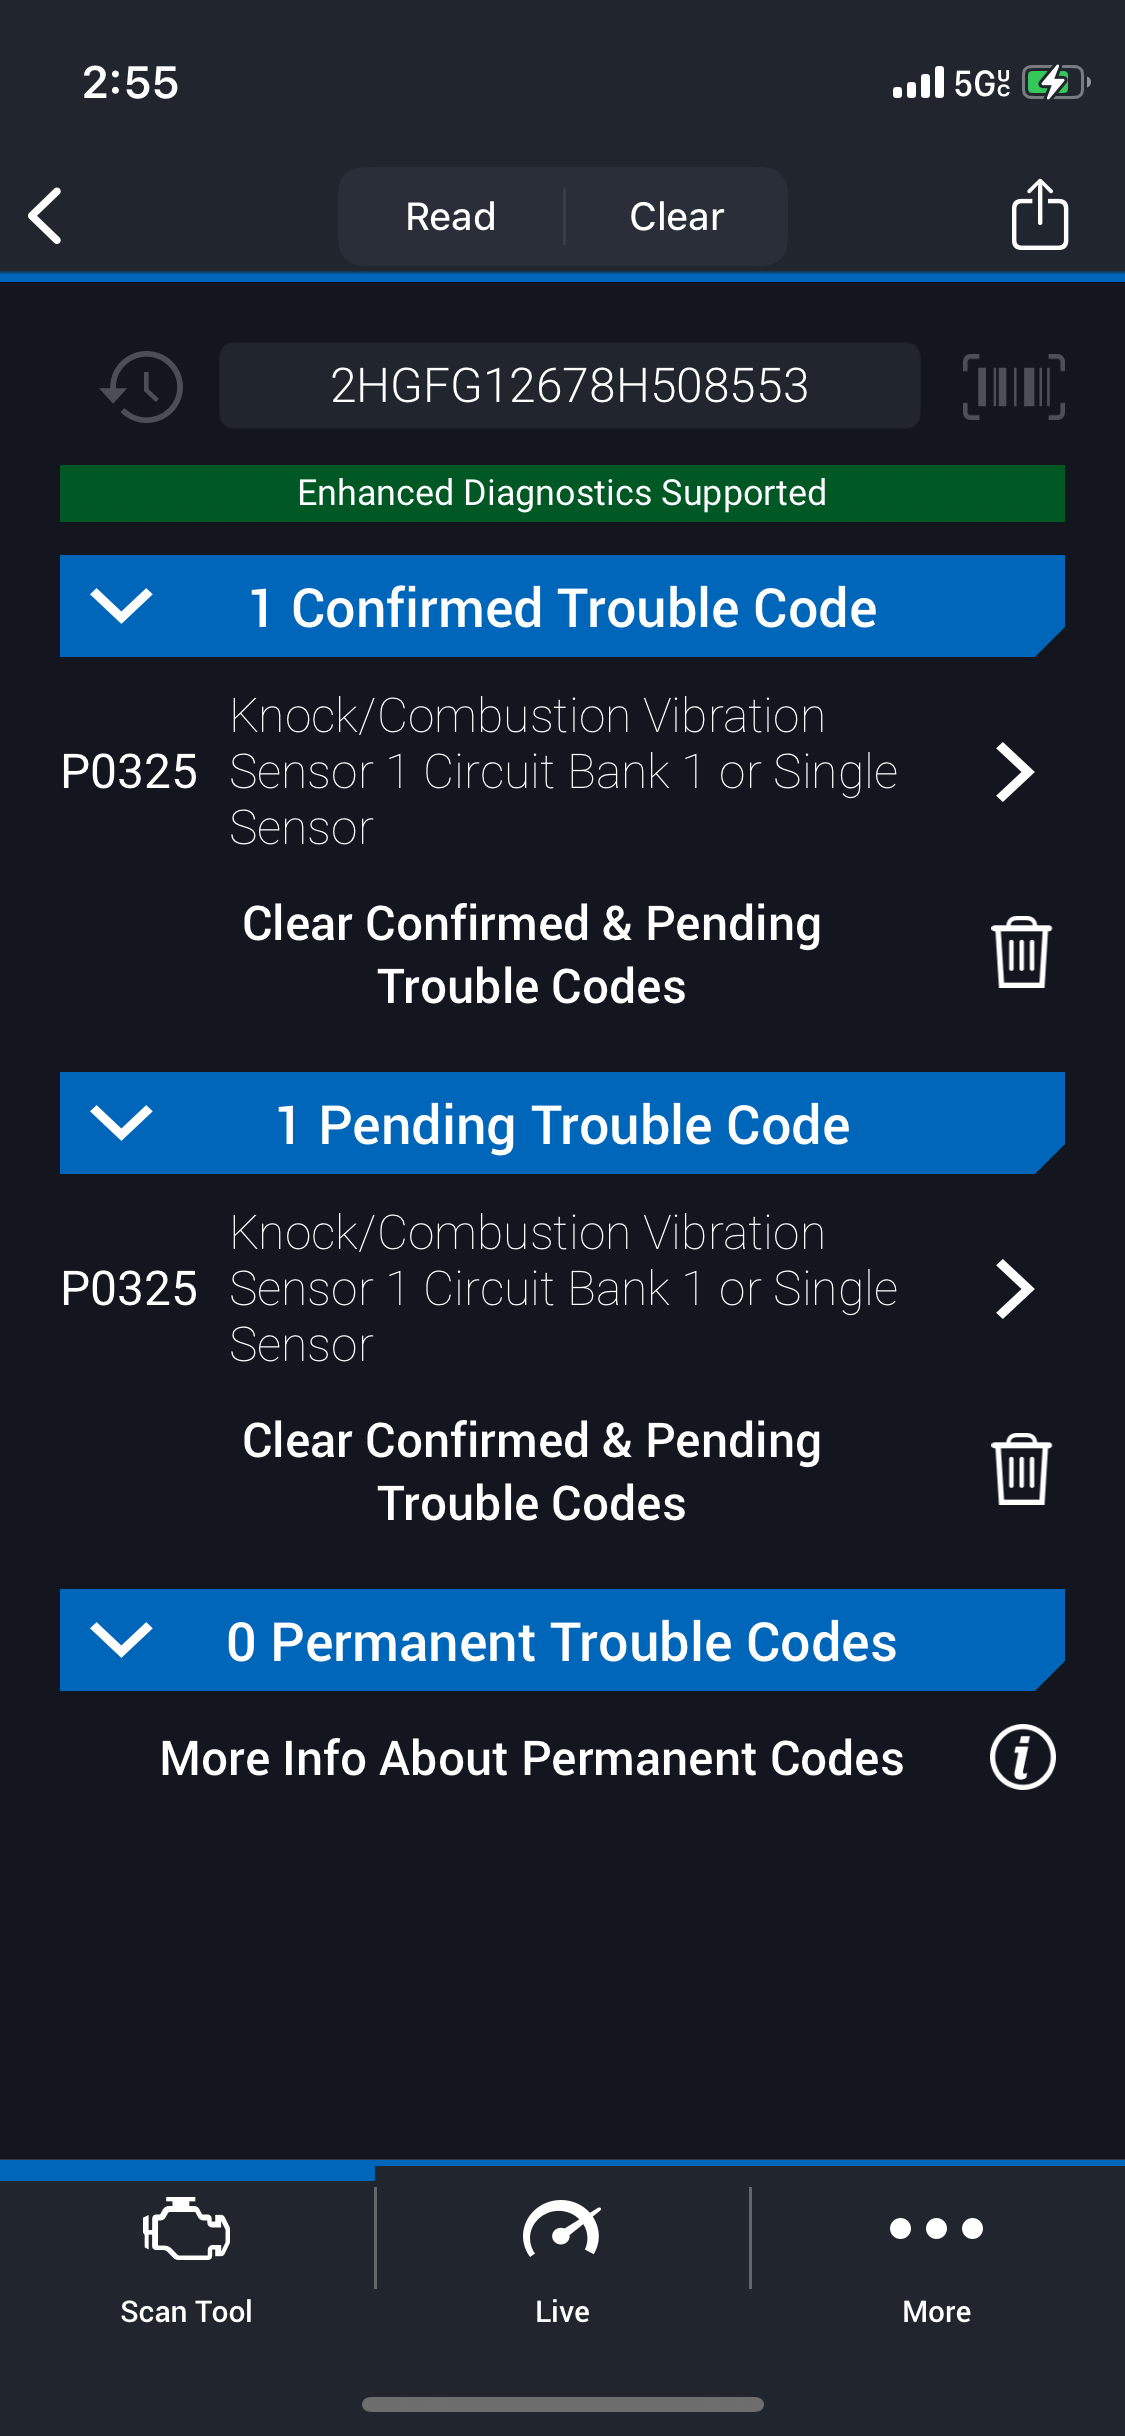This screenshot has height=2436, width=1125.
Task: Collapse the Permanent Trouble Codes section
Action: tap(121, 1640)
